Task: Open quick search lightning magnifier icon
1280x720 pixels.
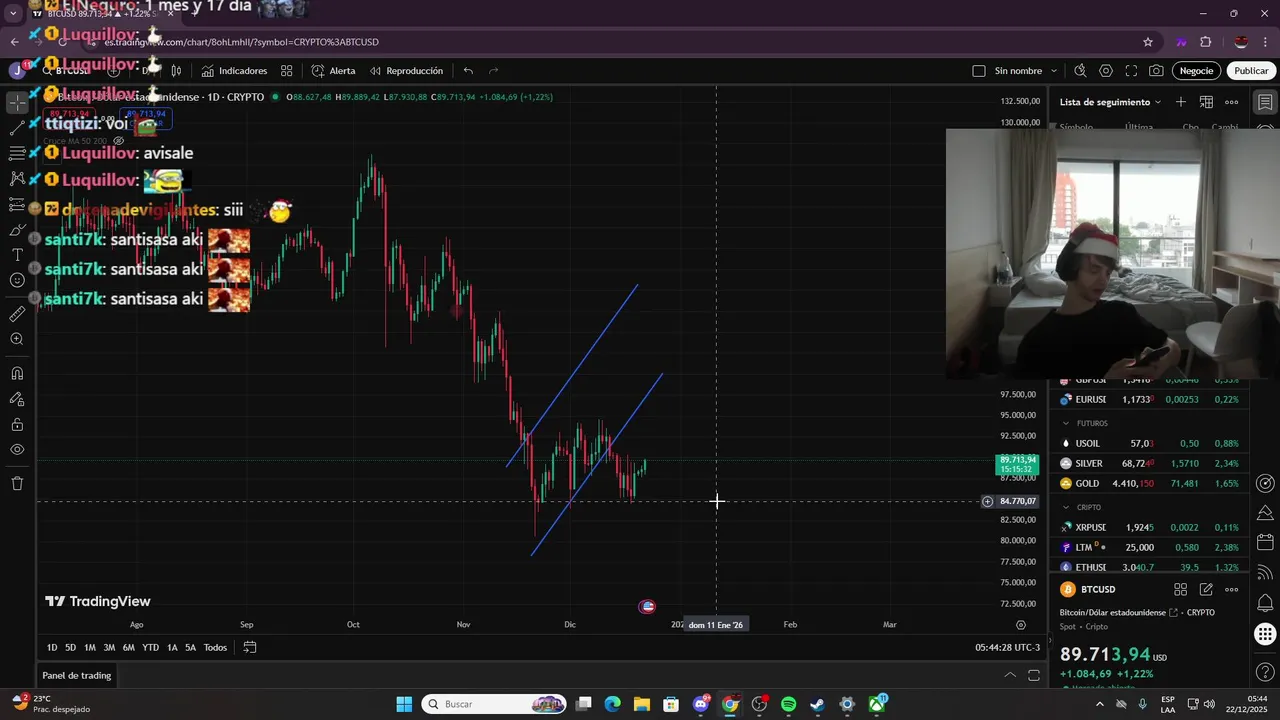Action: [1080, 71]
